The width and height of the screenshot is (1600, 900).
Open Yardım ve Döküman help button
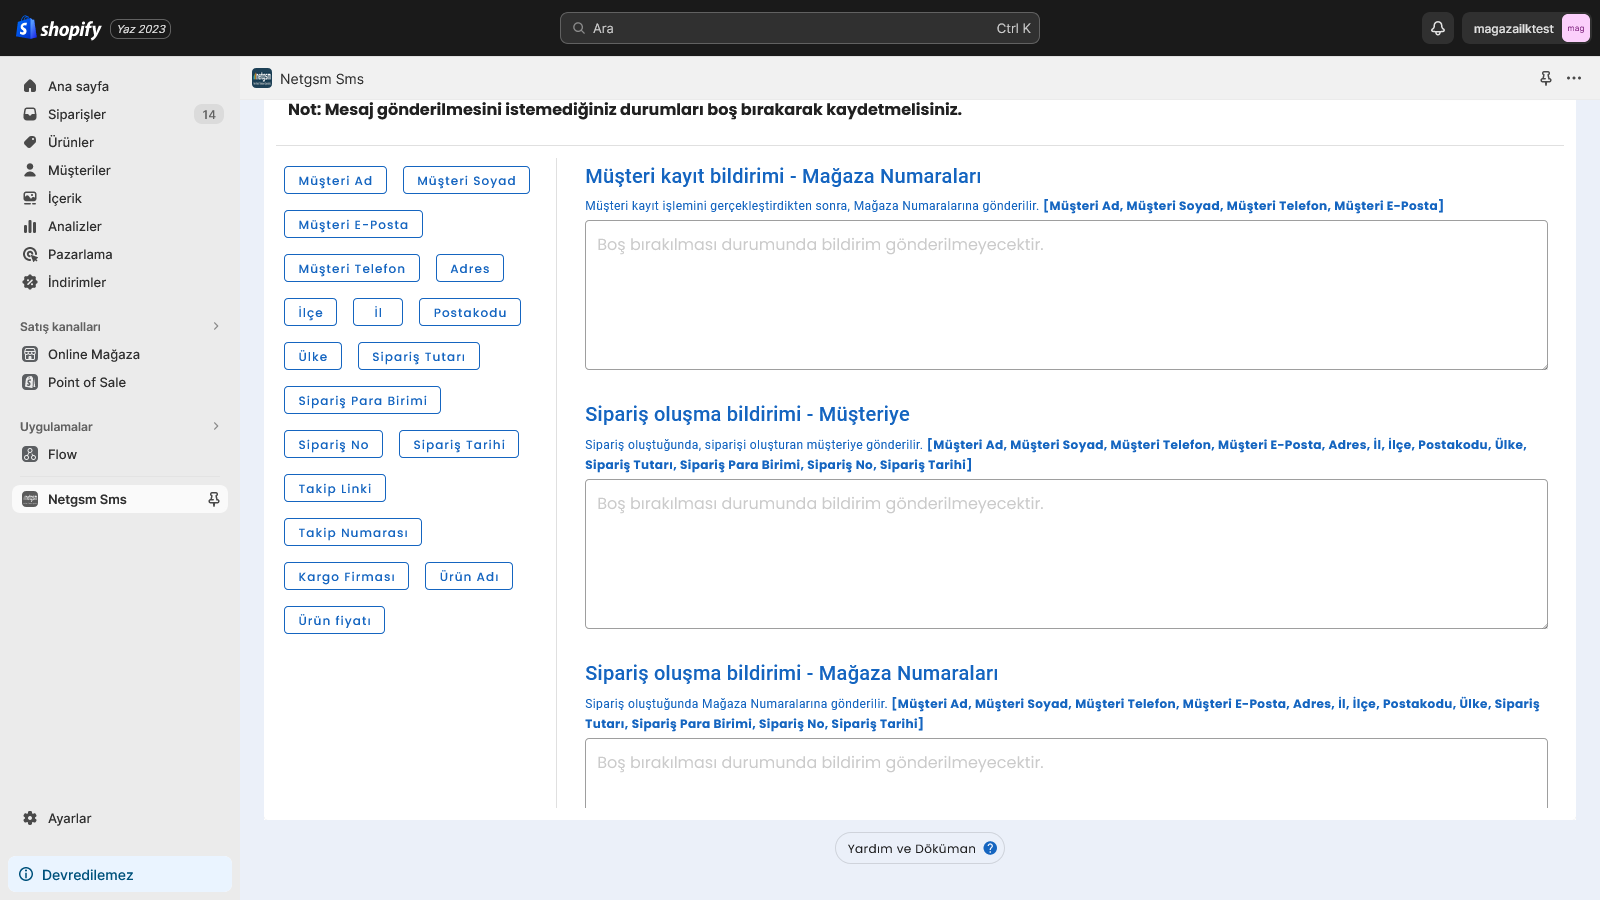click(x=920, y=848)
